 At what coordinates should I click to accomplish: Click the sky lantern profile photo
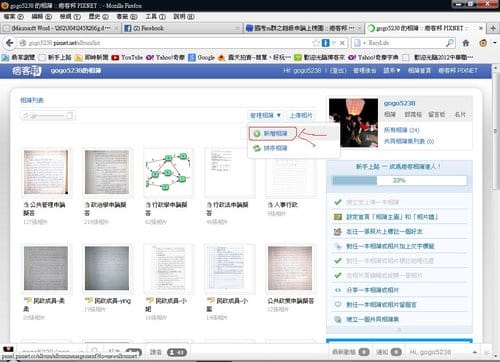tap(353, 123)
